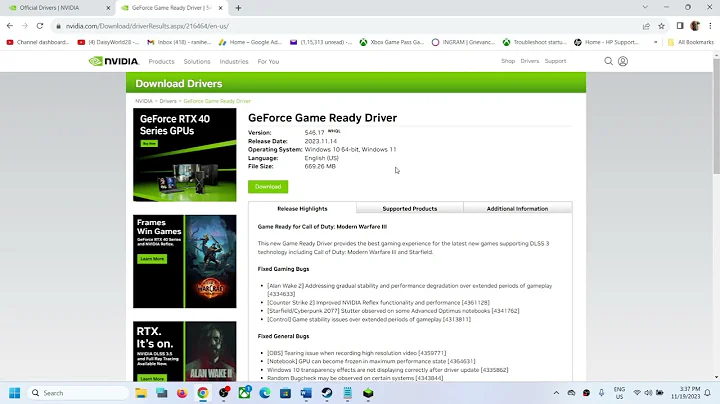Open the tab search chevron in title bar
The height and width of the screenshot is (404, 720).
[645, 7]
